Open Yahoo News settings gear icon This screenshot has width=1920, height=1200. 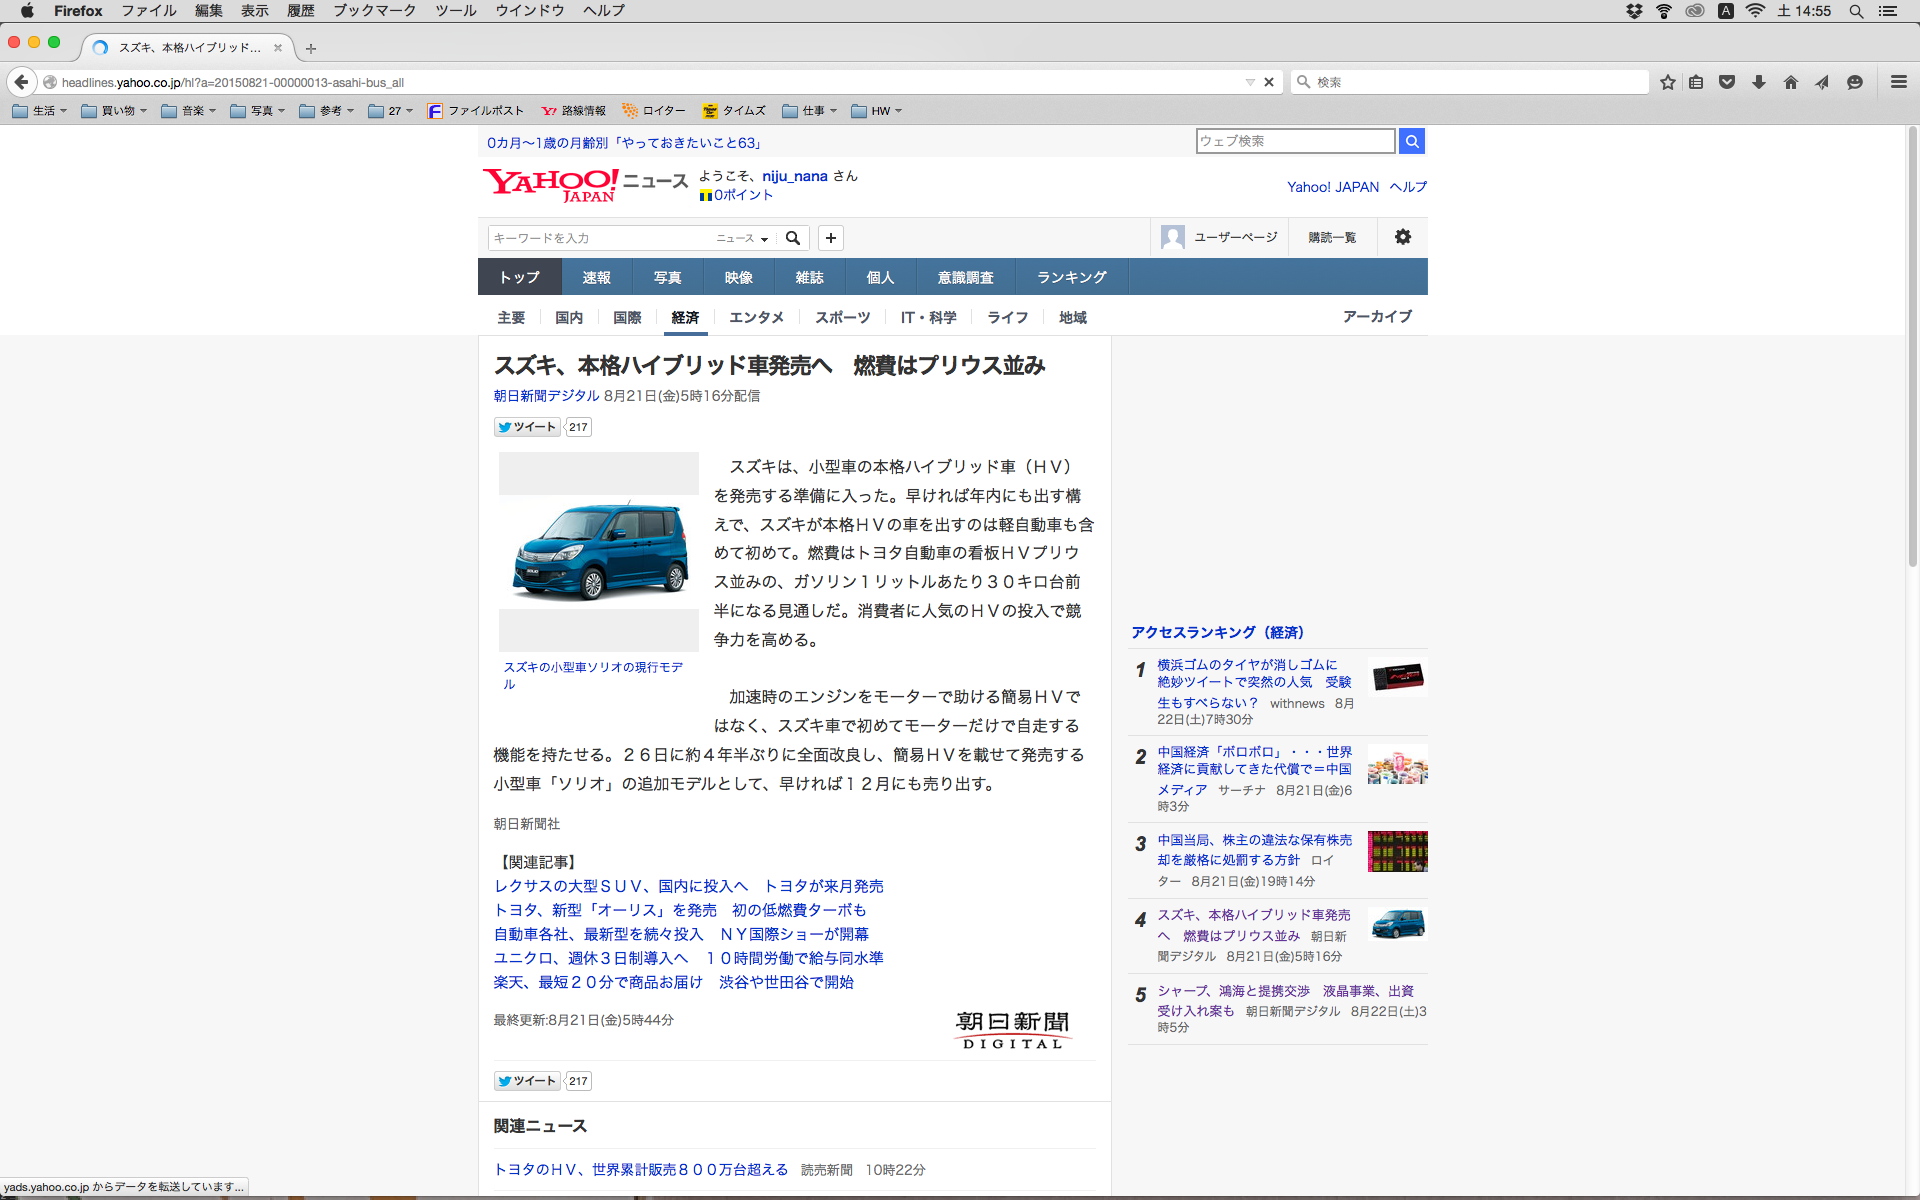tap(1402, 237)
